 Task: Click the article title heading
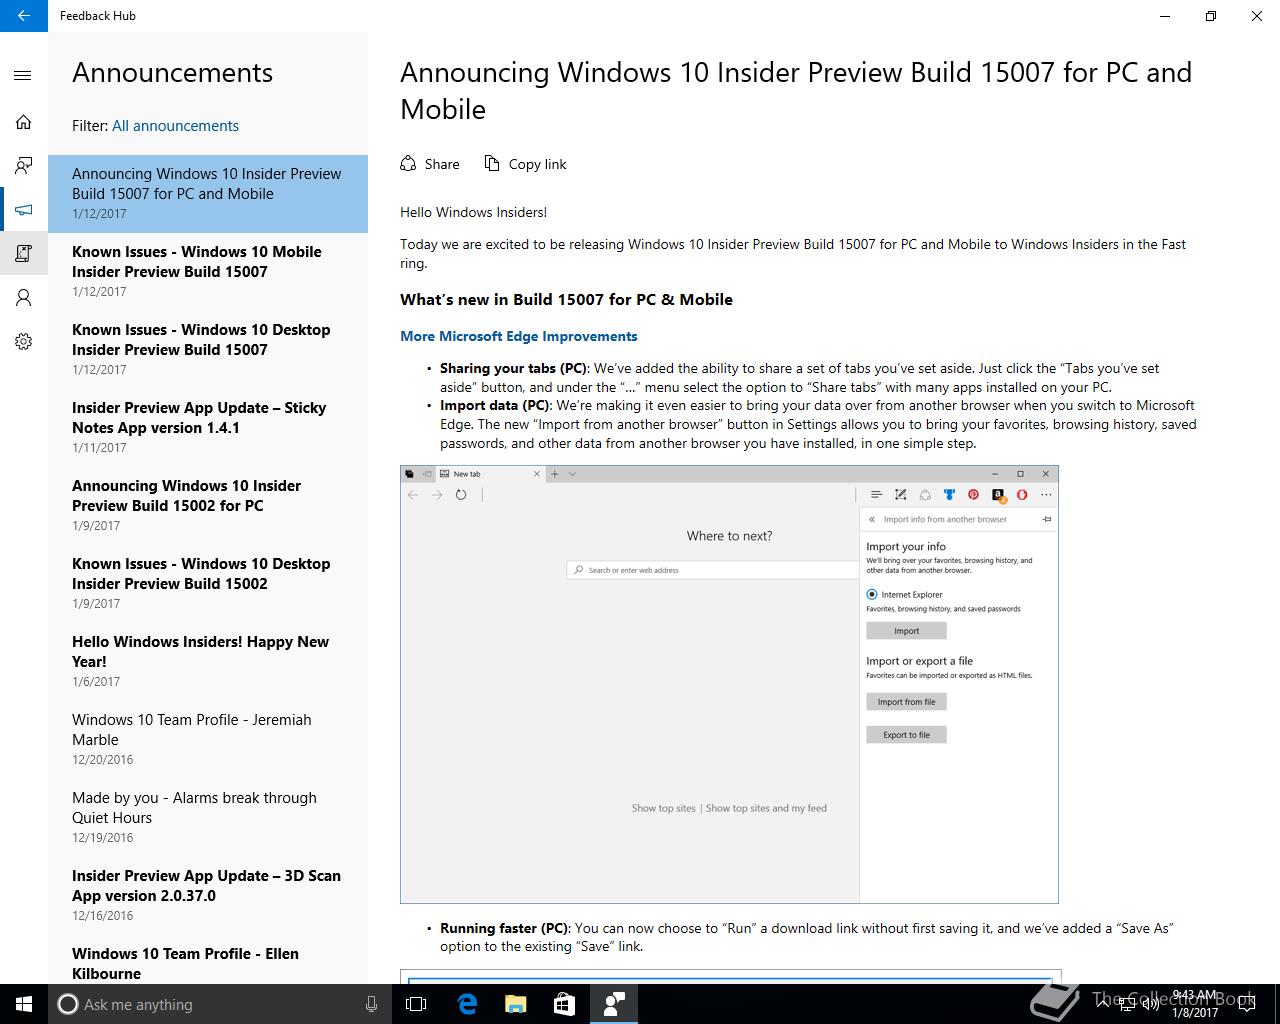[796, 91]
